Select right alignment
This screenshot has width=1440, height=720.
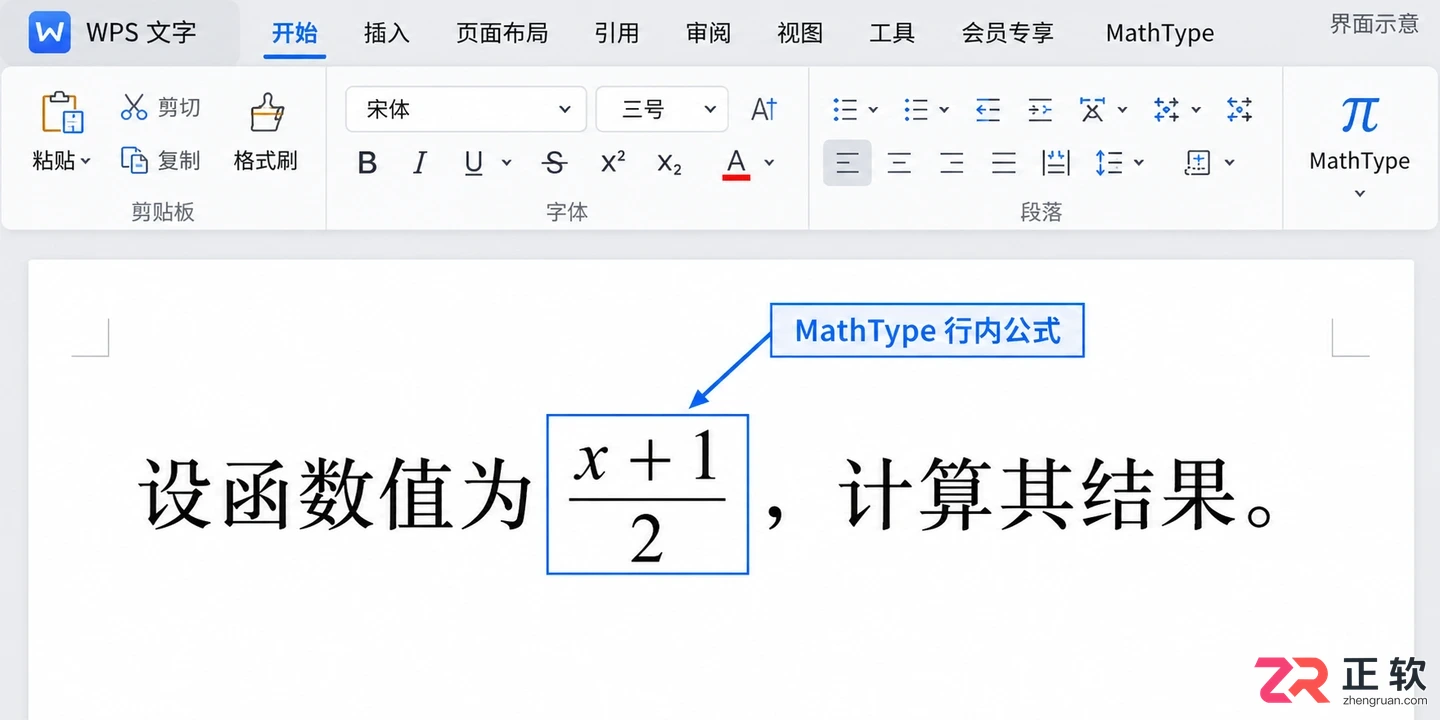point(952,162)
